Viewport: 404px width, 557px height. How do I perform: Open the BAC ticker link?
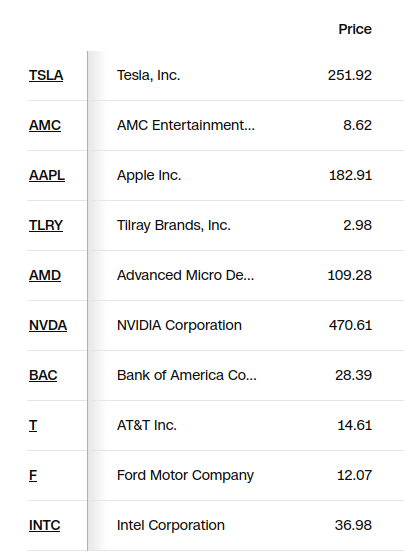(43, 375)
